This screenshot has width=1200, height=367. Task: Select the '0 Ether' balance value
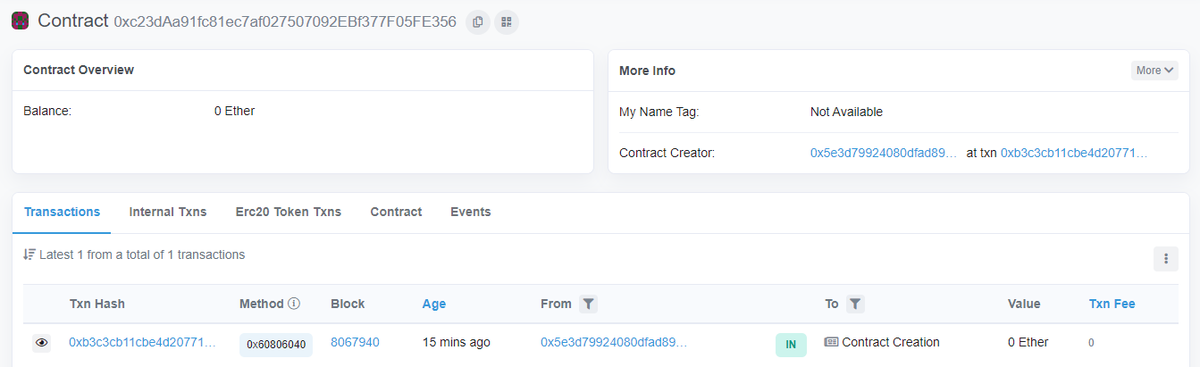point(235,111)
